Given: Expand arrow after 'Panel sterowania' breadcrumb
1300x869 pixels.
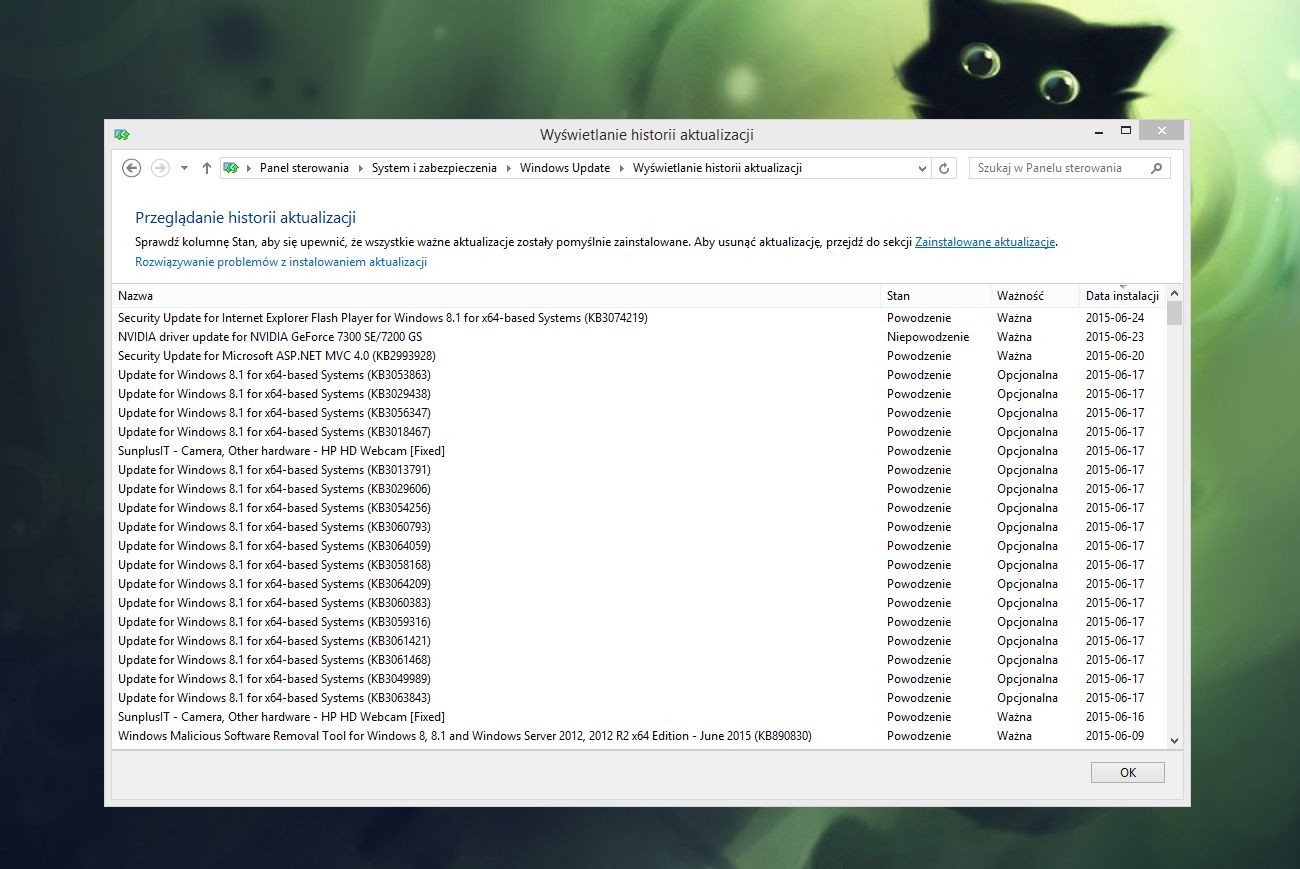Looking at the screenshot, I should click(x=361, y=168).
